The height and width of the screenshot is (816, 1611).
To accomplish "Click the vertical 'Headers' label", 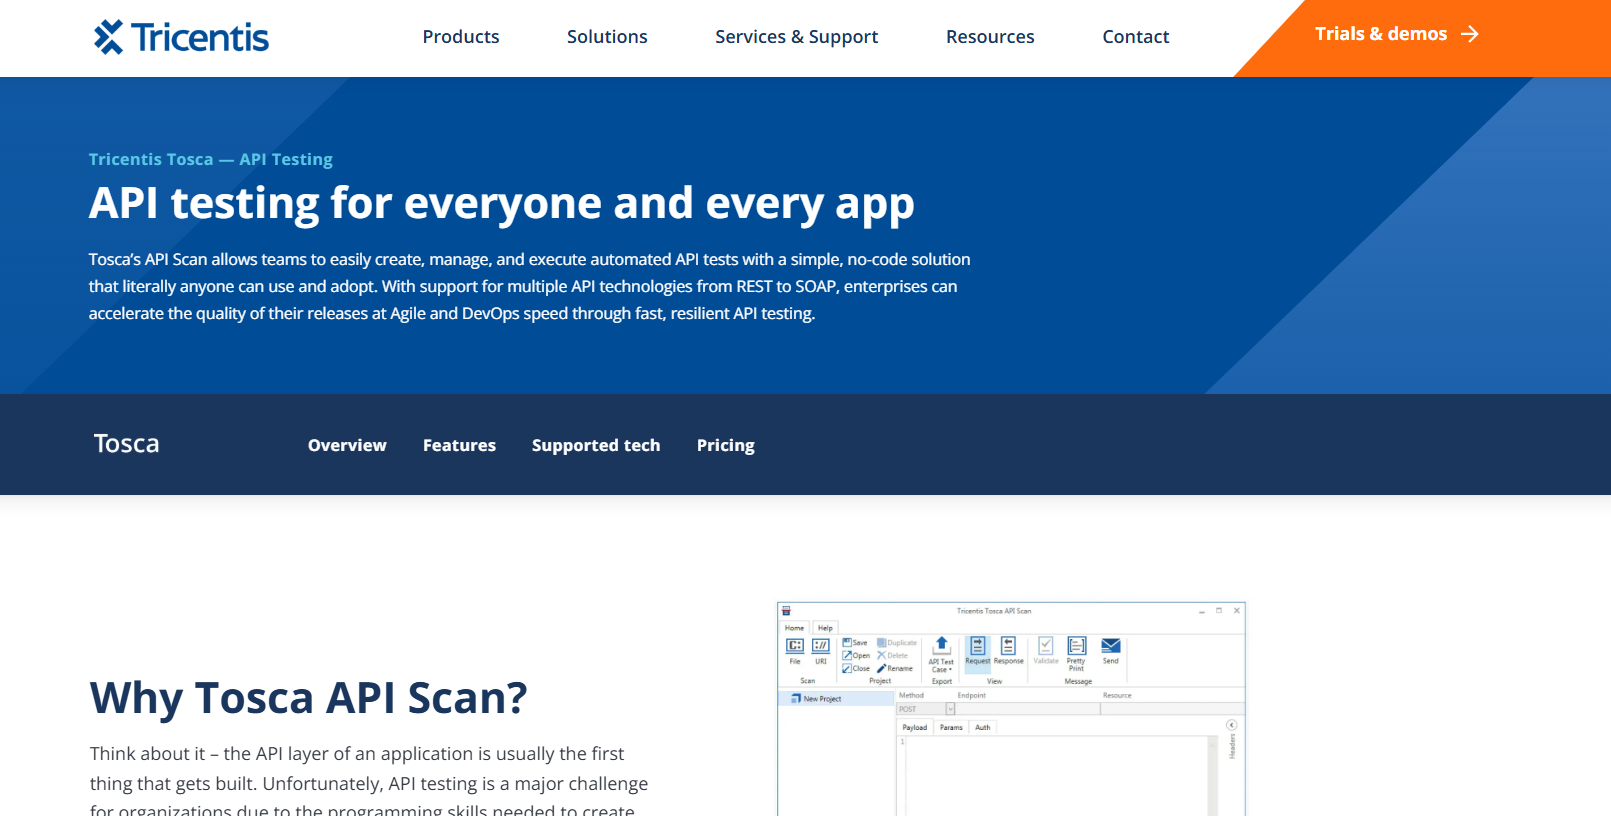I will pyautogui.click(x=1232, y=746).
